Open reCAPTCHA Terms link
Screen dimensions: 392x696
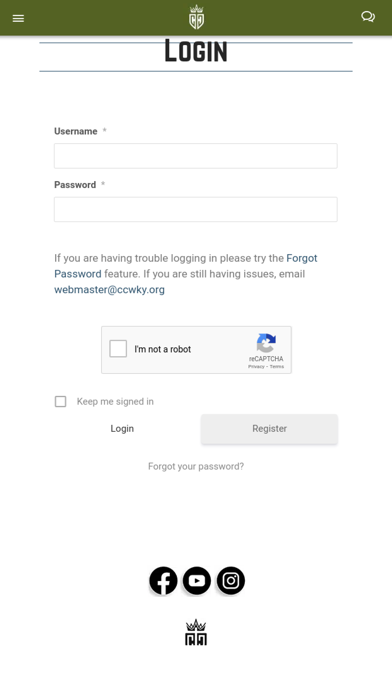point(277,367)
